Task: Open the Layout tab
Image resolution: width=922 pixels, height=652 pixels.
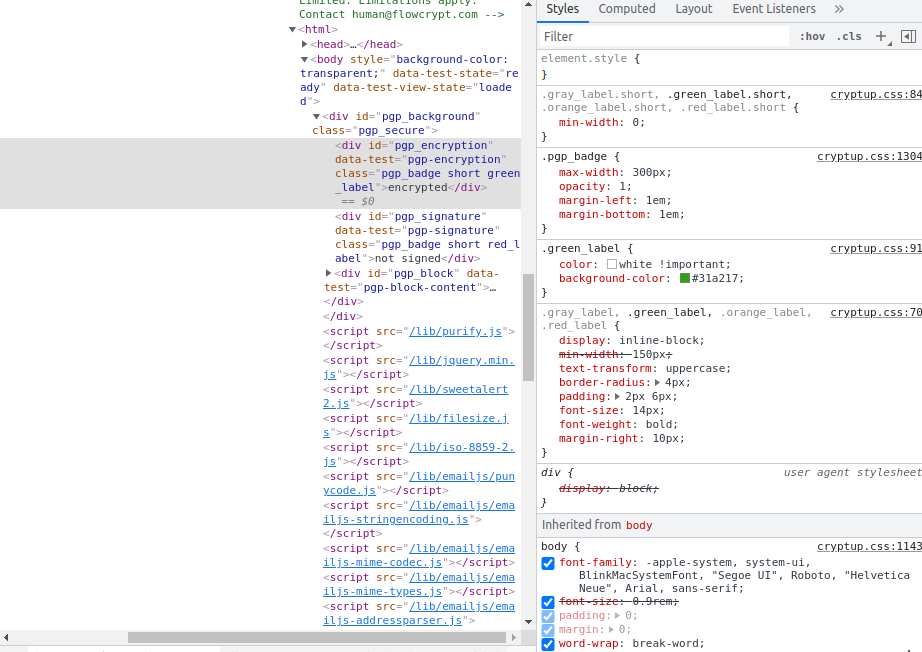Action: click(x=693, y=9)
